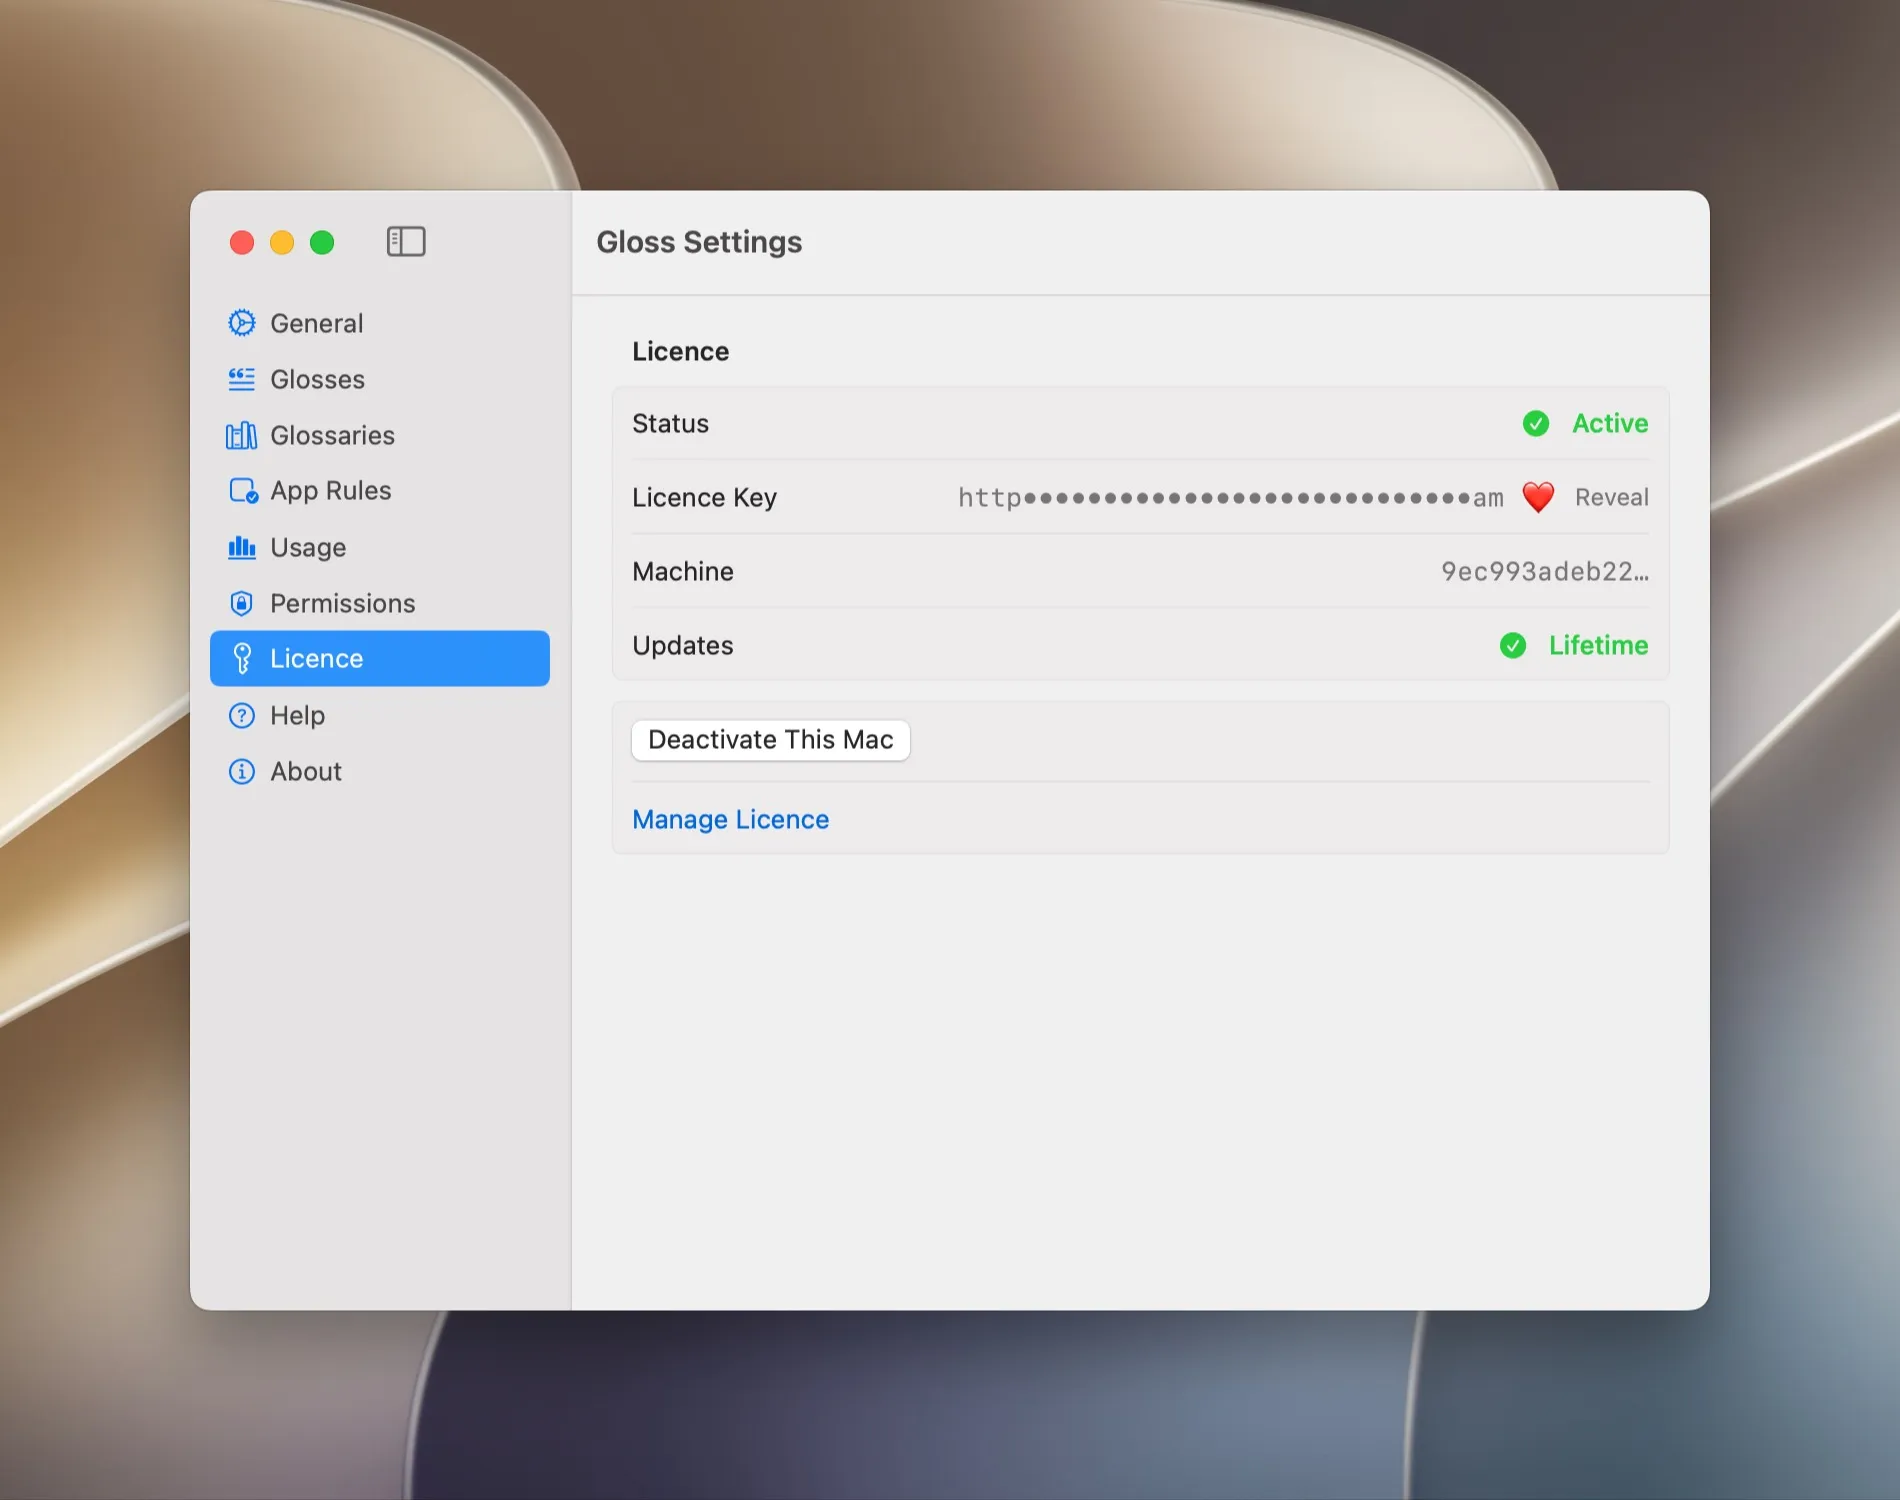Click the Help question mark icon
Screen dimensions: 1900x1500
pyautogui.click(x=242, y=715)
